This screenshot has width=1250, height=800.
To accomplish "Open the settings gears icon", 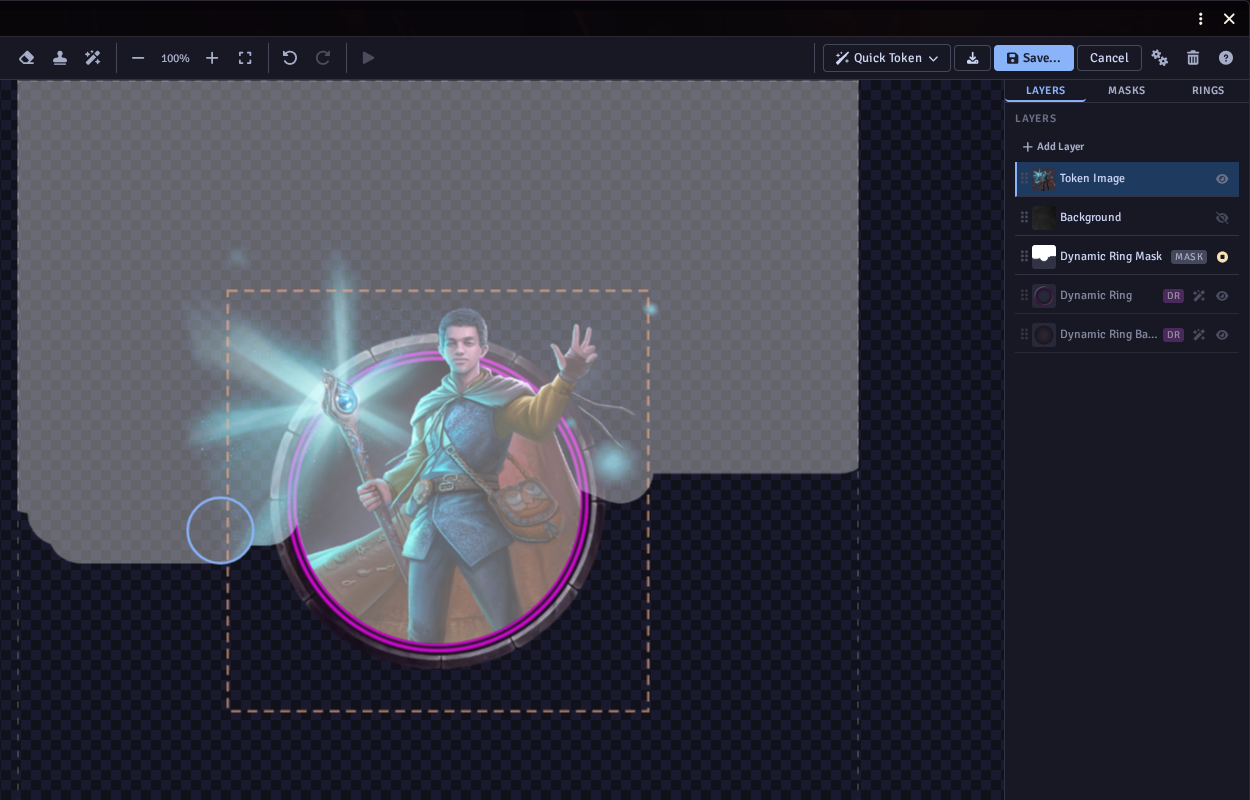I will coord(1160,58).
